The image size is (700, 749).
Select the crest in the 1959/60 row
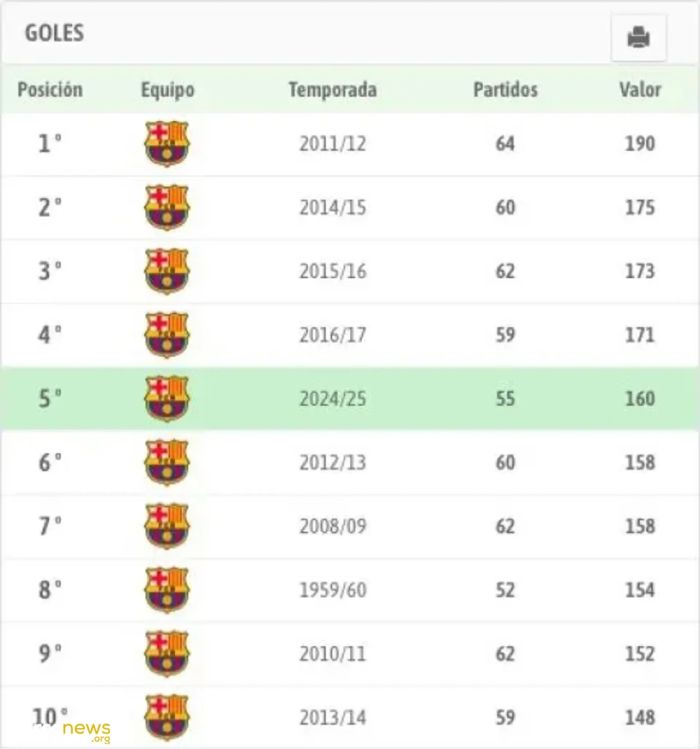tap(167, 590)
